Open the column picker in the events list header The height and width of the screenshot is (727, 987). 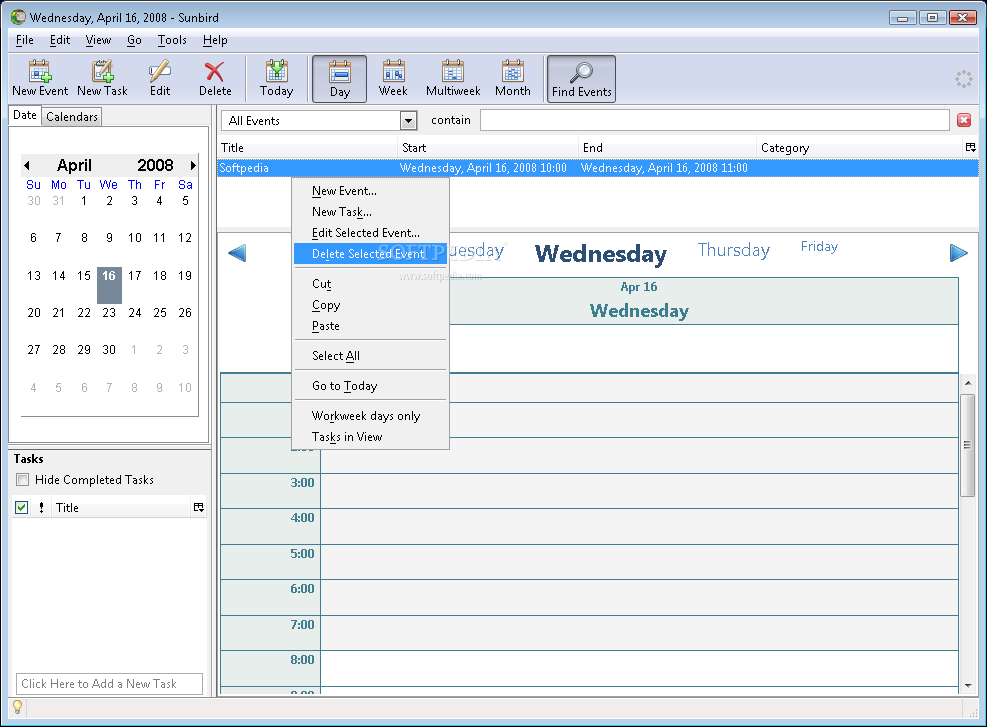coord(971,147)
